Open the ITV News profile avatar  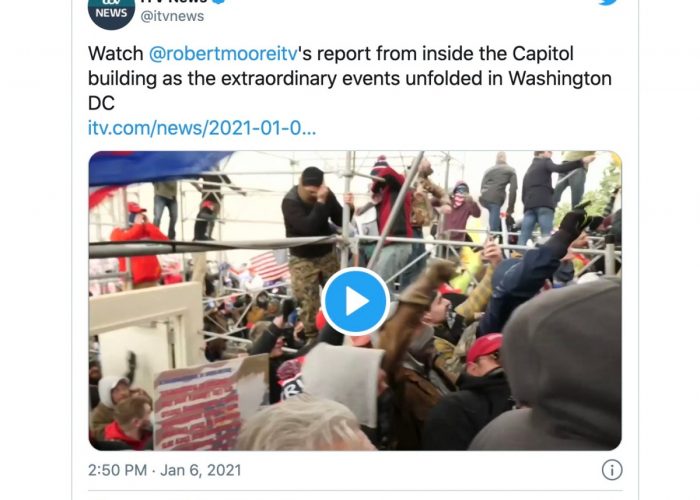coord(111,12)
